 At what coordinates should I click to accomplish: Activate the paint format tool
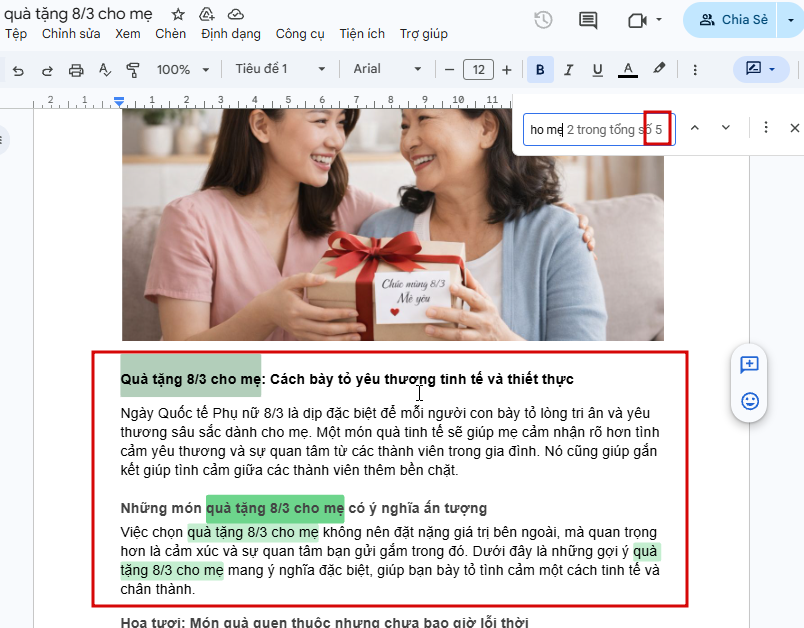point(133,70)
